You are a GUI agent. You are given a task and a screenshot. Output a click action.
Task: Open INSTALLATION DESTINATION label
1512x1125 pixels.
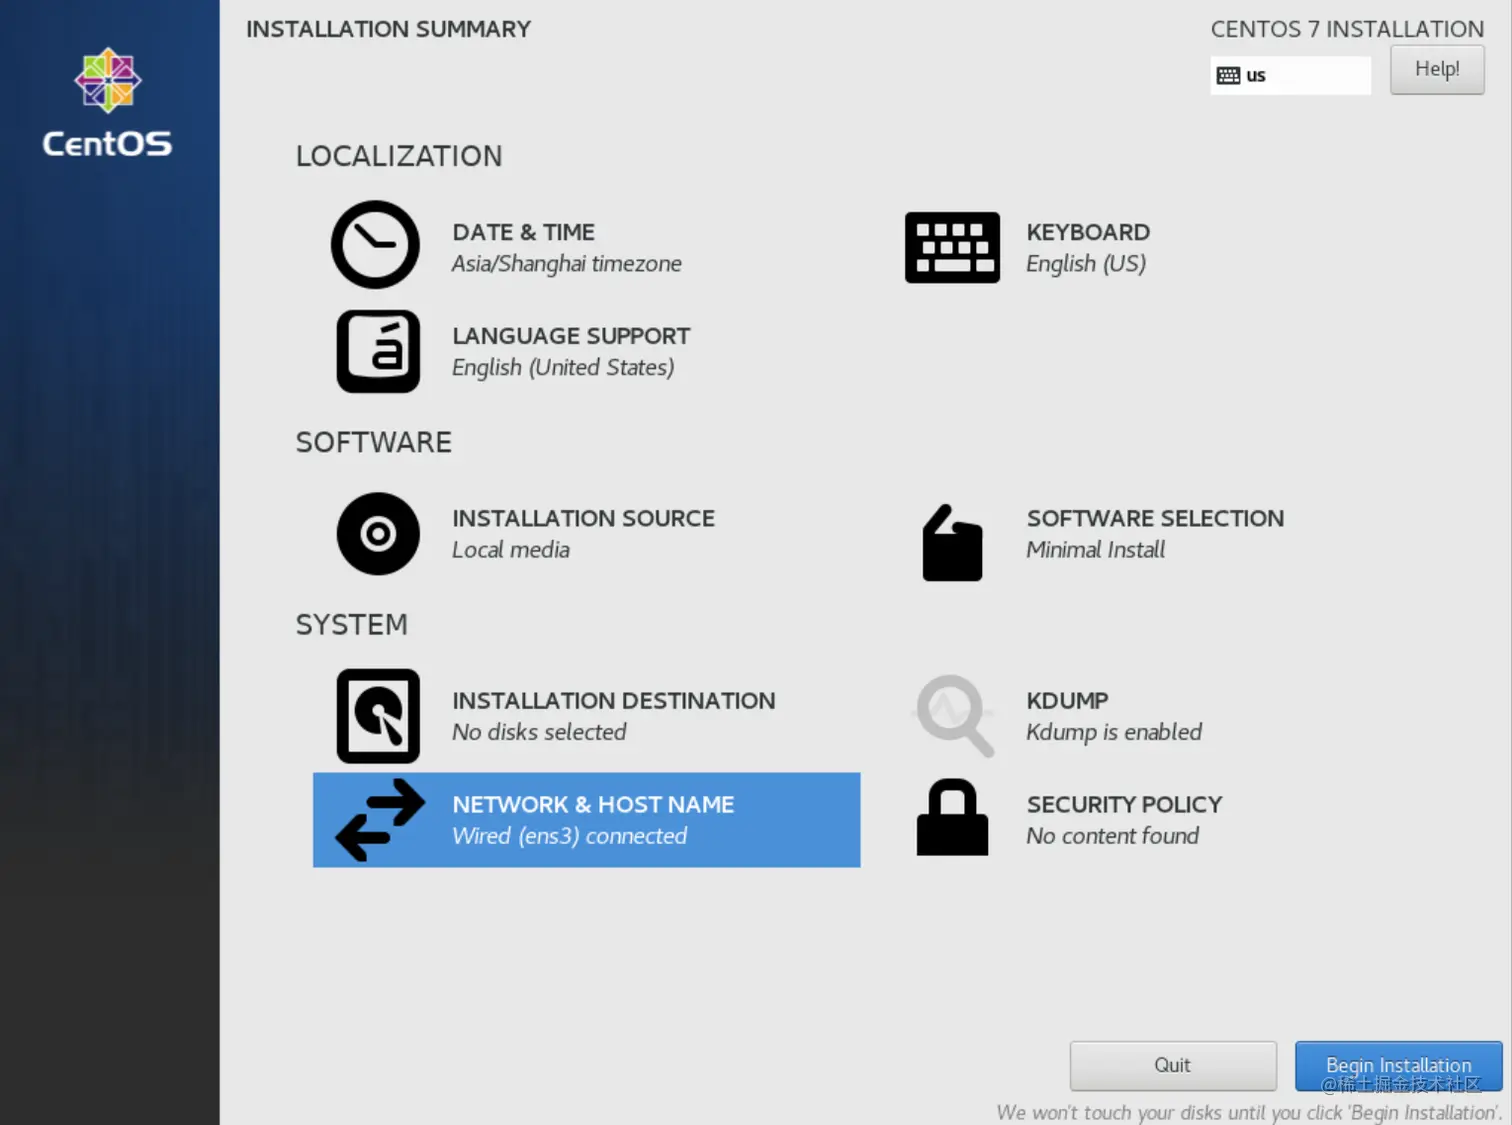pos(613,700)
